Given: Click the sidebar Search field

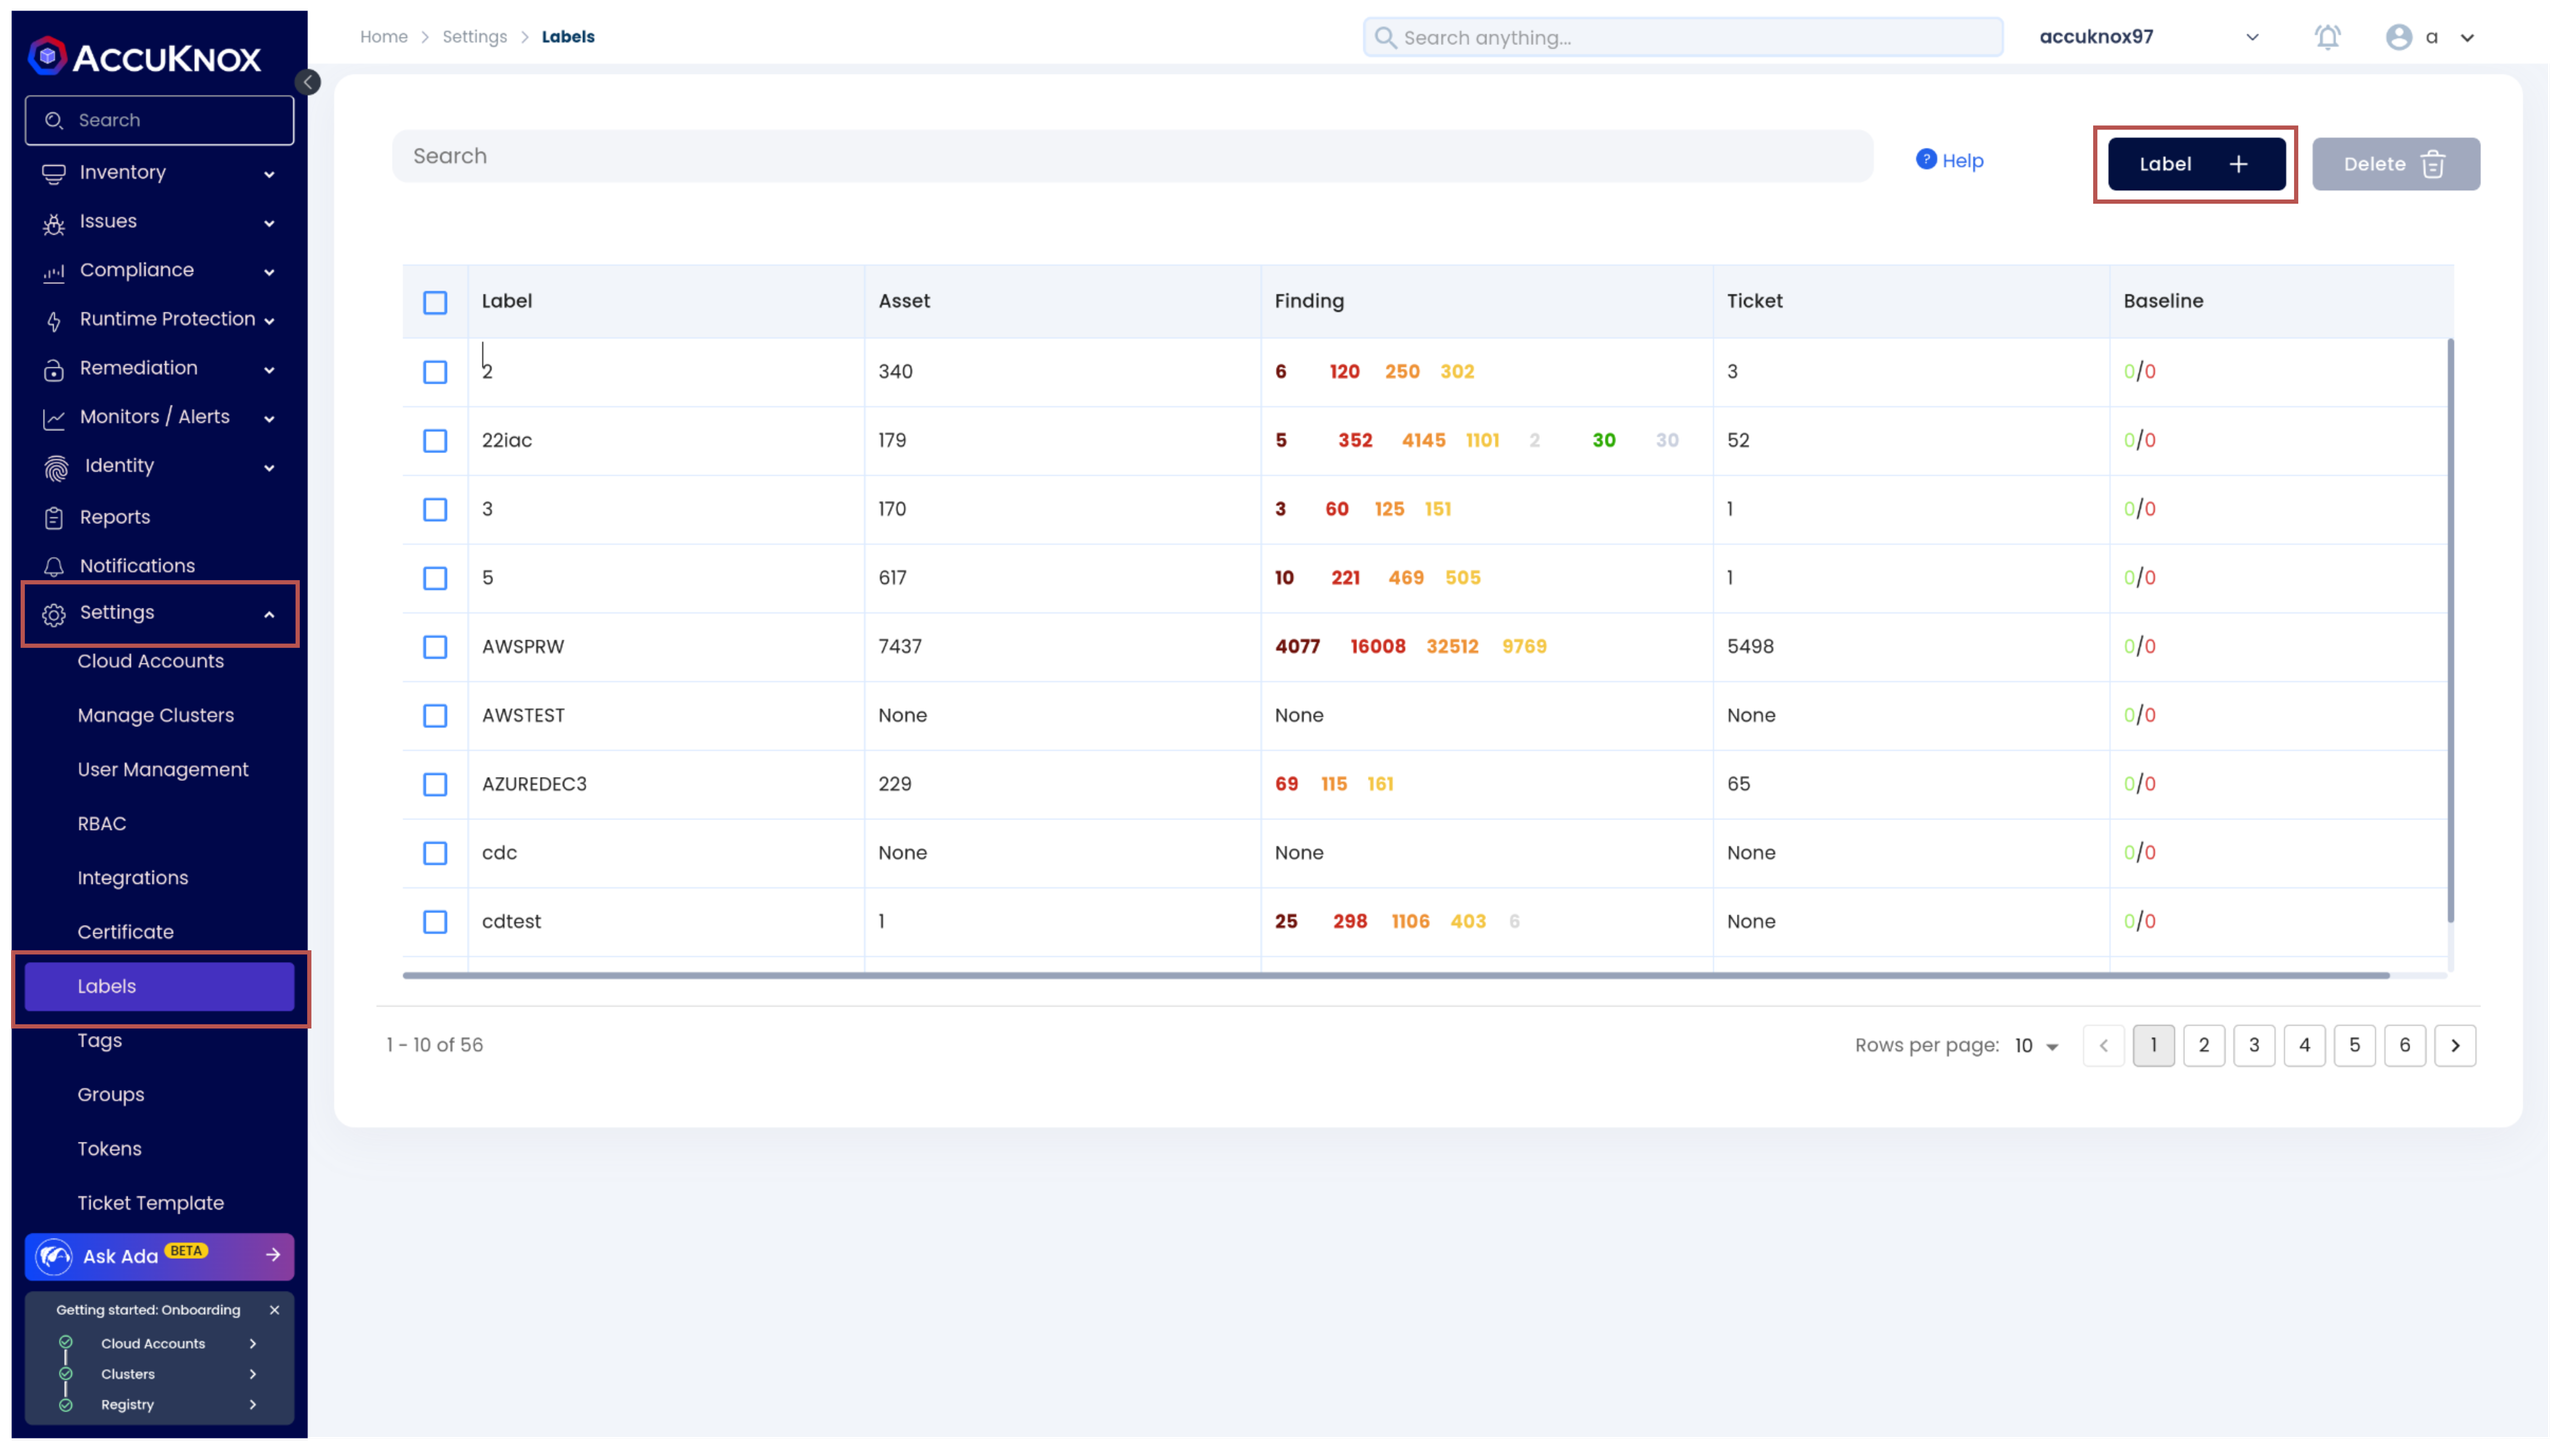Looking at the screenshot, I should click(x=160, y=120).
